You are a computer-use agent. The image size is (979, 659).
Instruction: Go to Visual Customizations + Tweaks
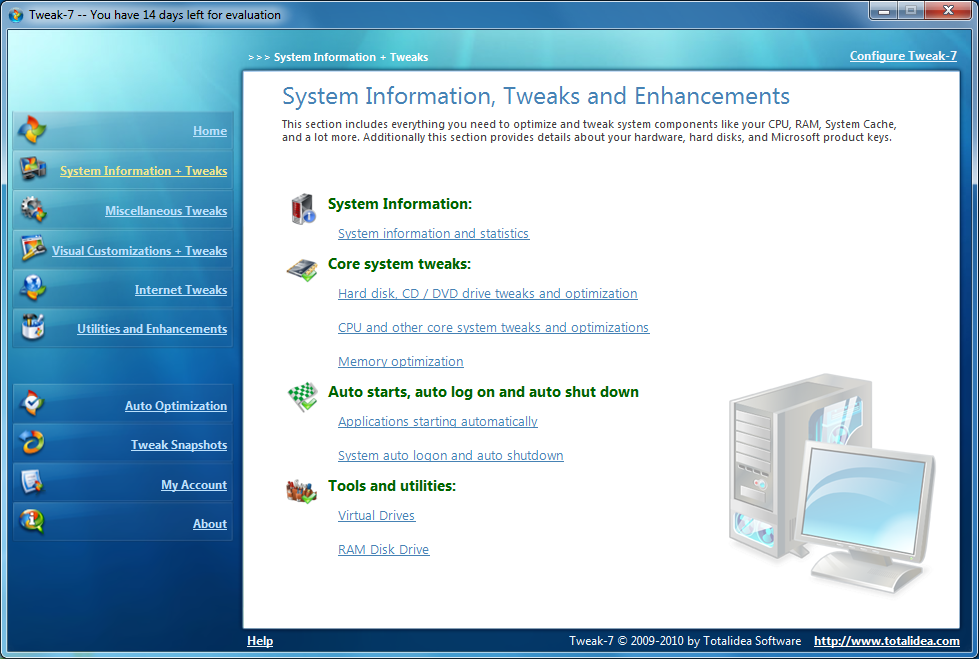(139, 250)
